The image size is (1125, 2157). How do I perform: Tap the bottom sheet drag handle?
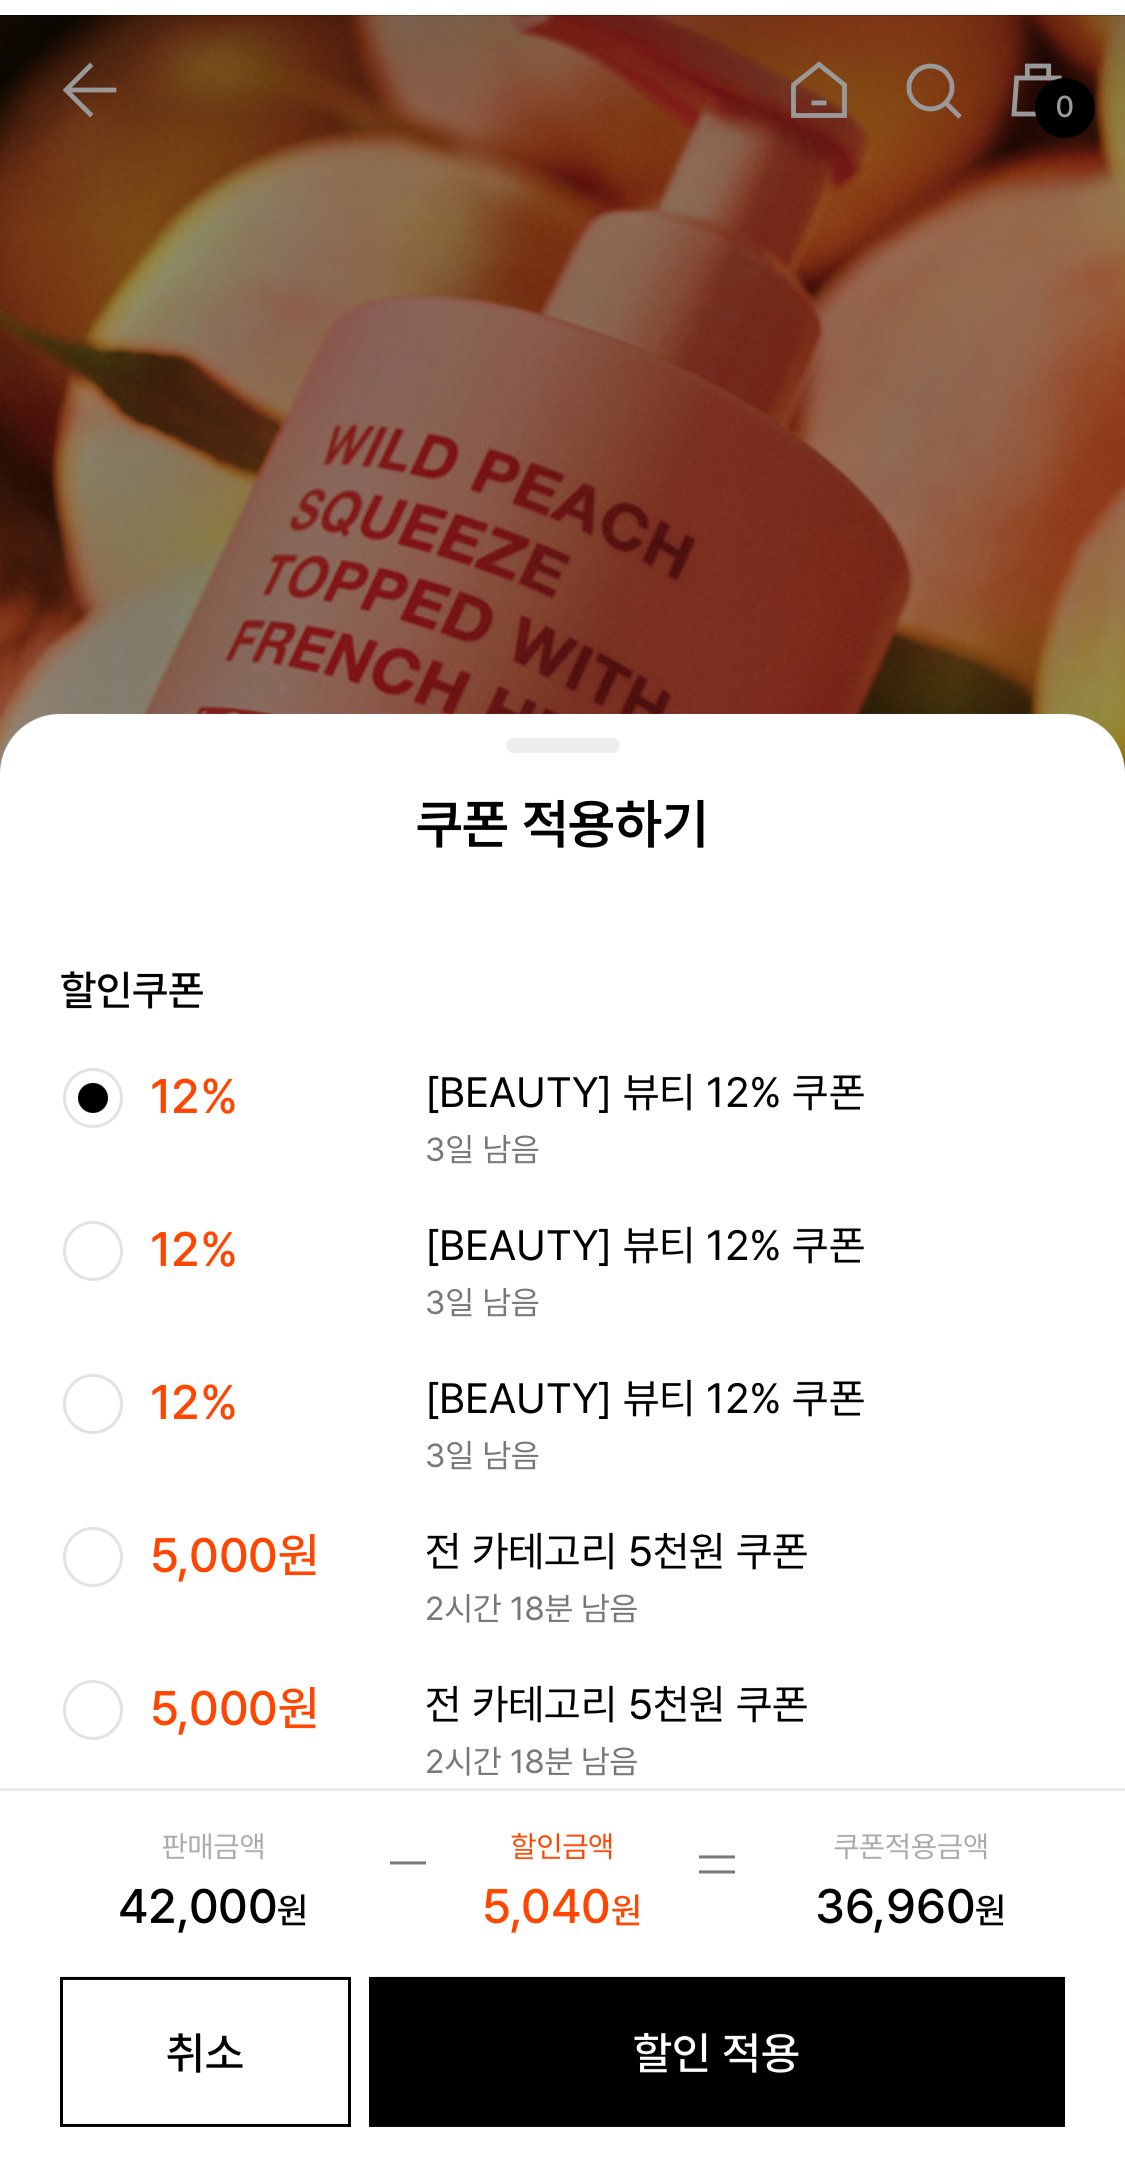point(562,745)
